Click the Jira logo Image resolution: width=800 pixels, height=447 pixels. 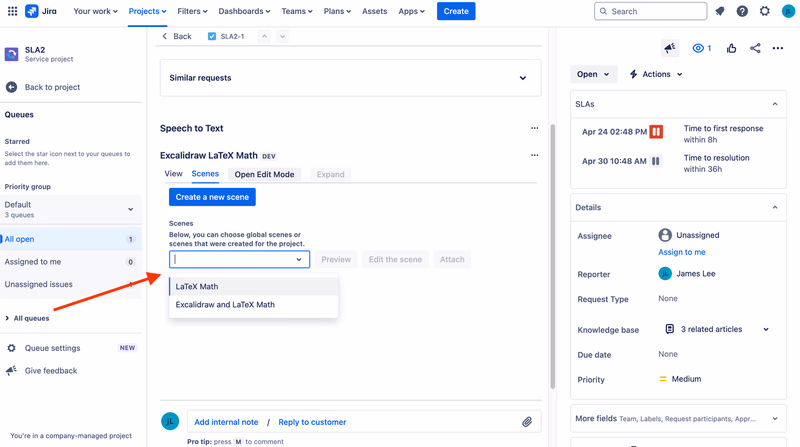coord(41,11)
